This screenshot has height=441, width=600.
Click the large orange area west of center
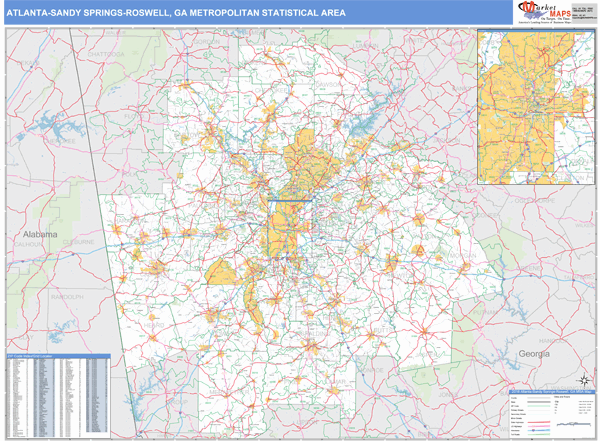coord(222,273)
